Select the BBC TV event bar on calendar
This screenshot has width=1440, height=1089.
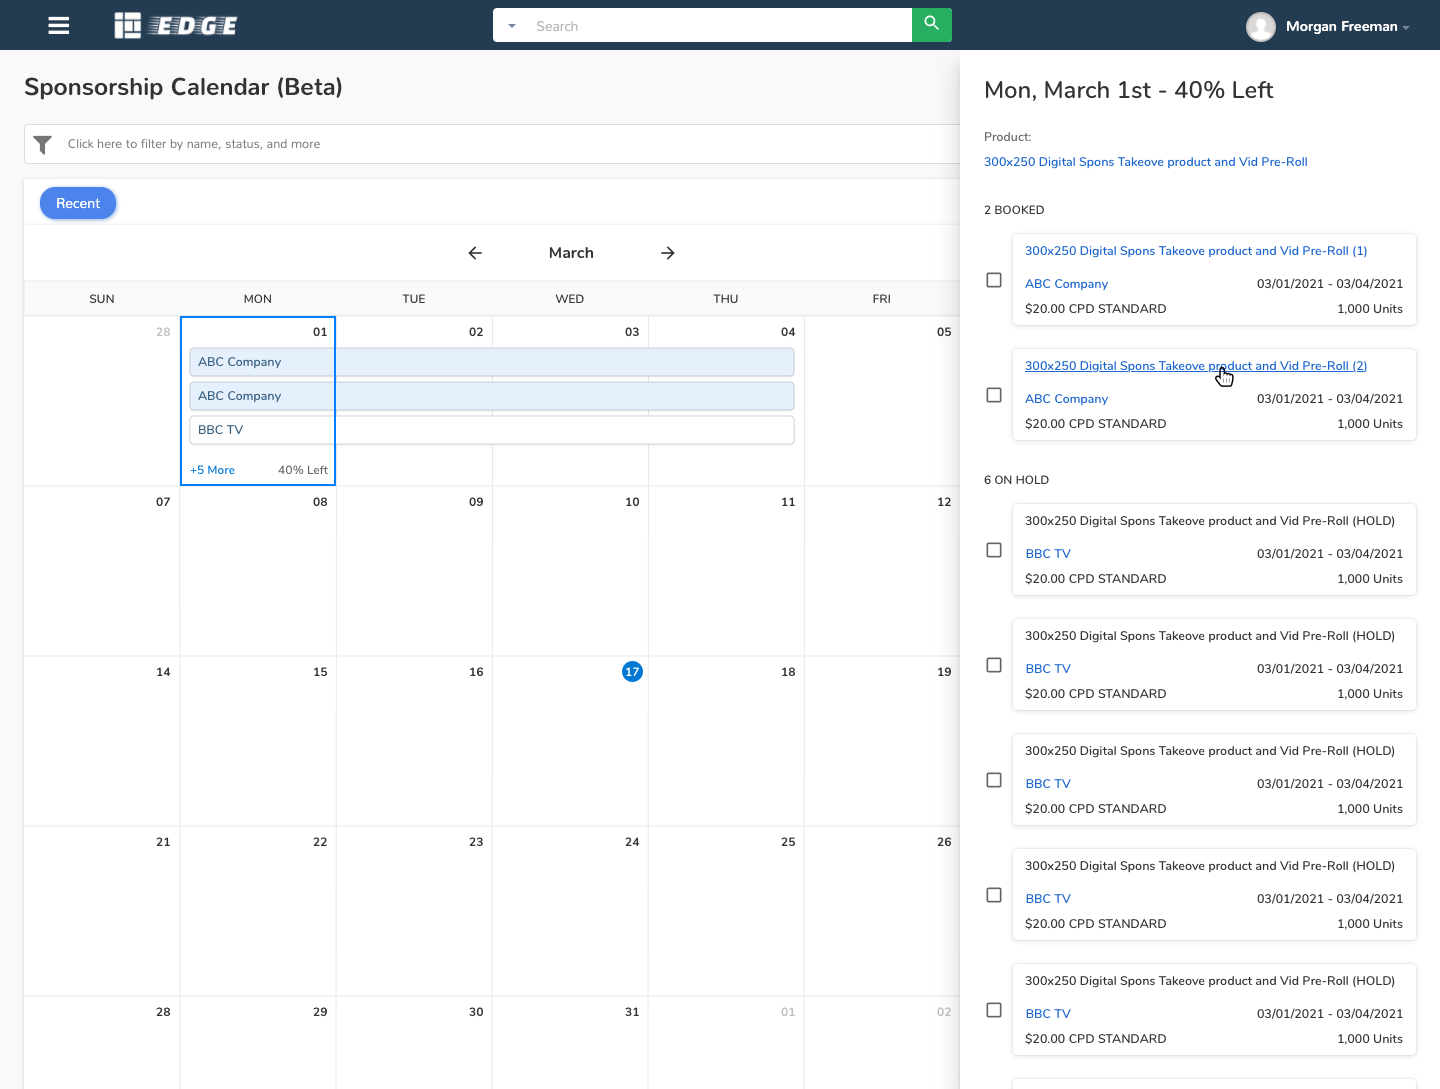click(x=491, y=430)
